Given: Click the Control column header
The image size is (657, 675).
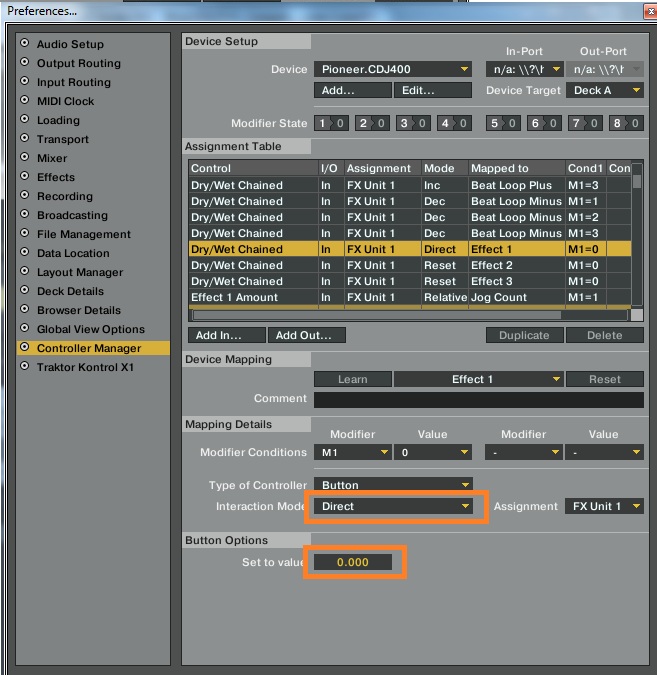Looking at the screenshot, I should [x=253, y=168].
